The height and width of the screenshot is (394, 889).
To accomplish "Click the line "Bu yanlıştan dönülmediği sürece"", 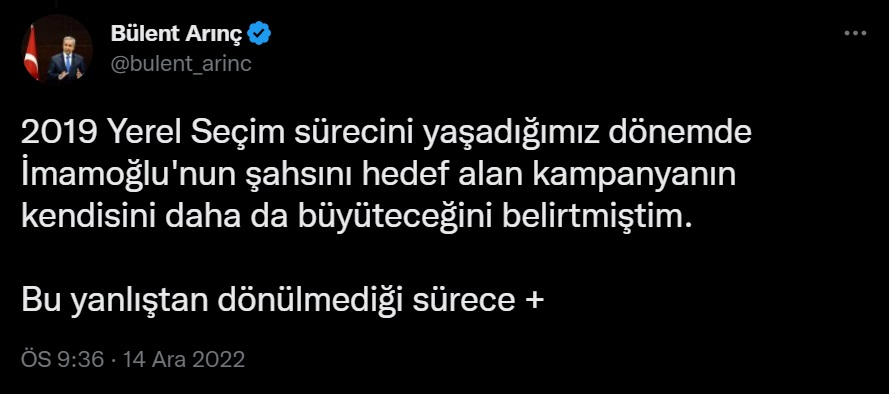I will [266, 301].
